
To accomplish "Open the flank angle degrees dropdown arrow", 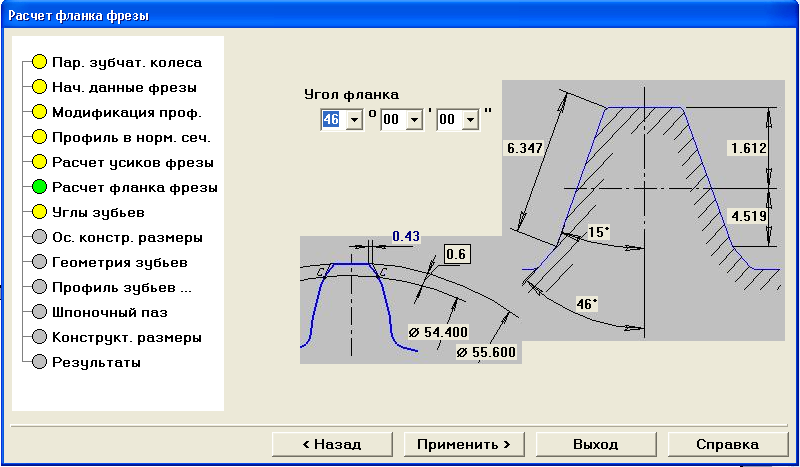I will 354,120.
